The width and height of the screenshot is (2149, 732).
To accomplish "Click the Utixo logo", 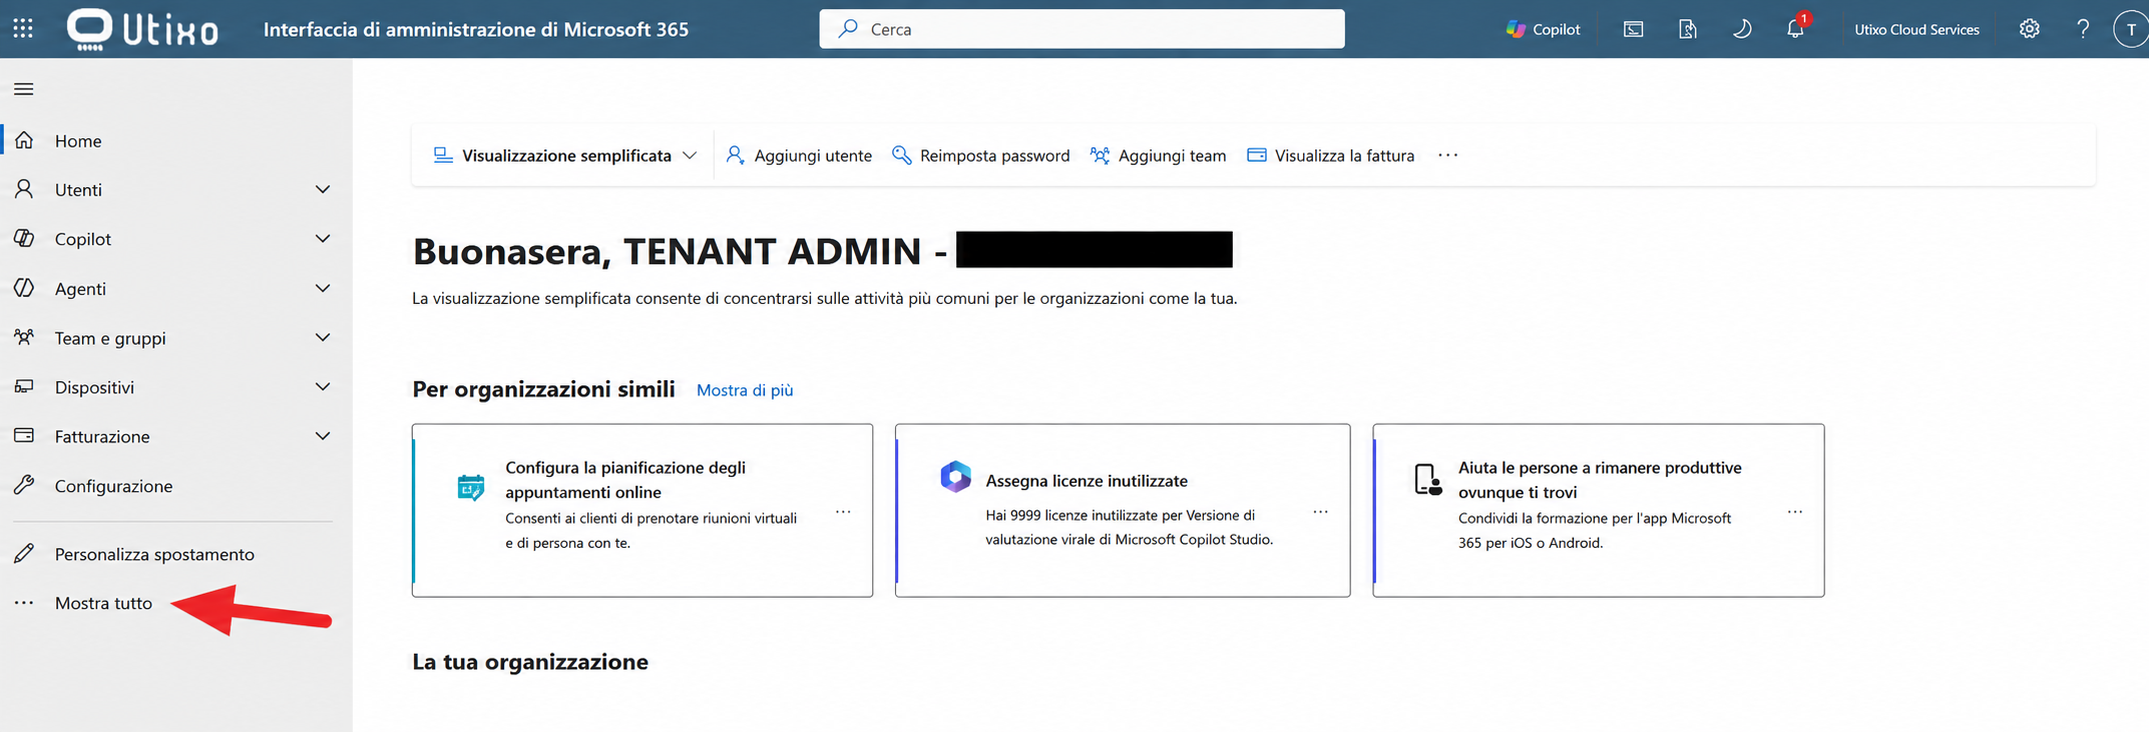I will 142,29.
